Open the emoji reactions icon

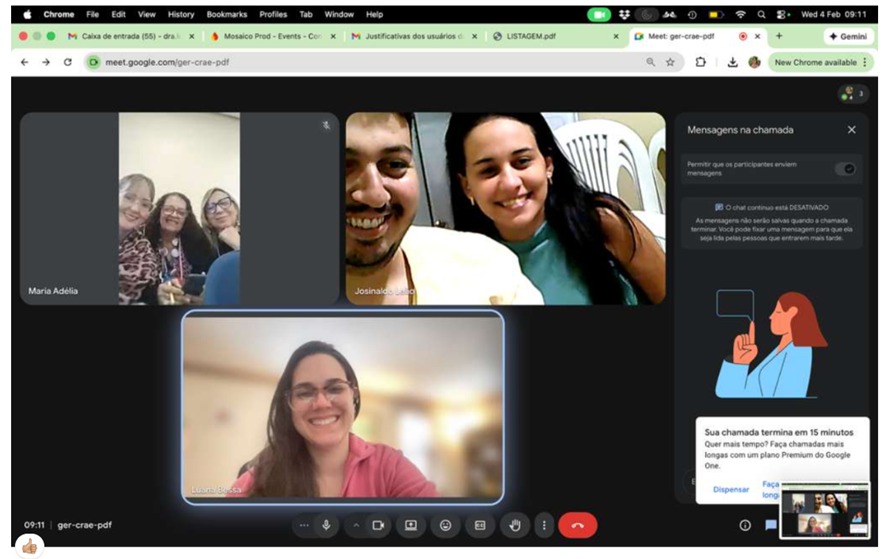coord(445,525)
